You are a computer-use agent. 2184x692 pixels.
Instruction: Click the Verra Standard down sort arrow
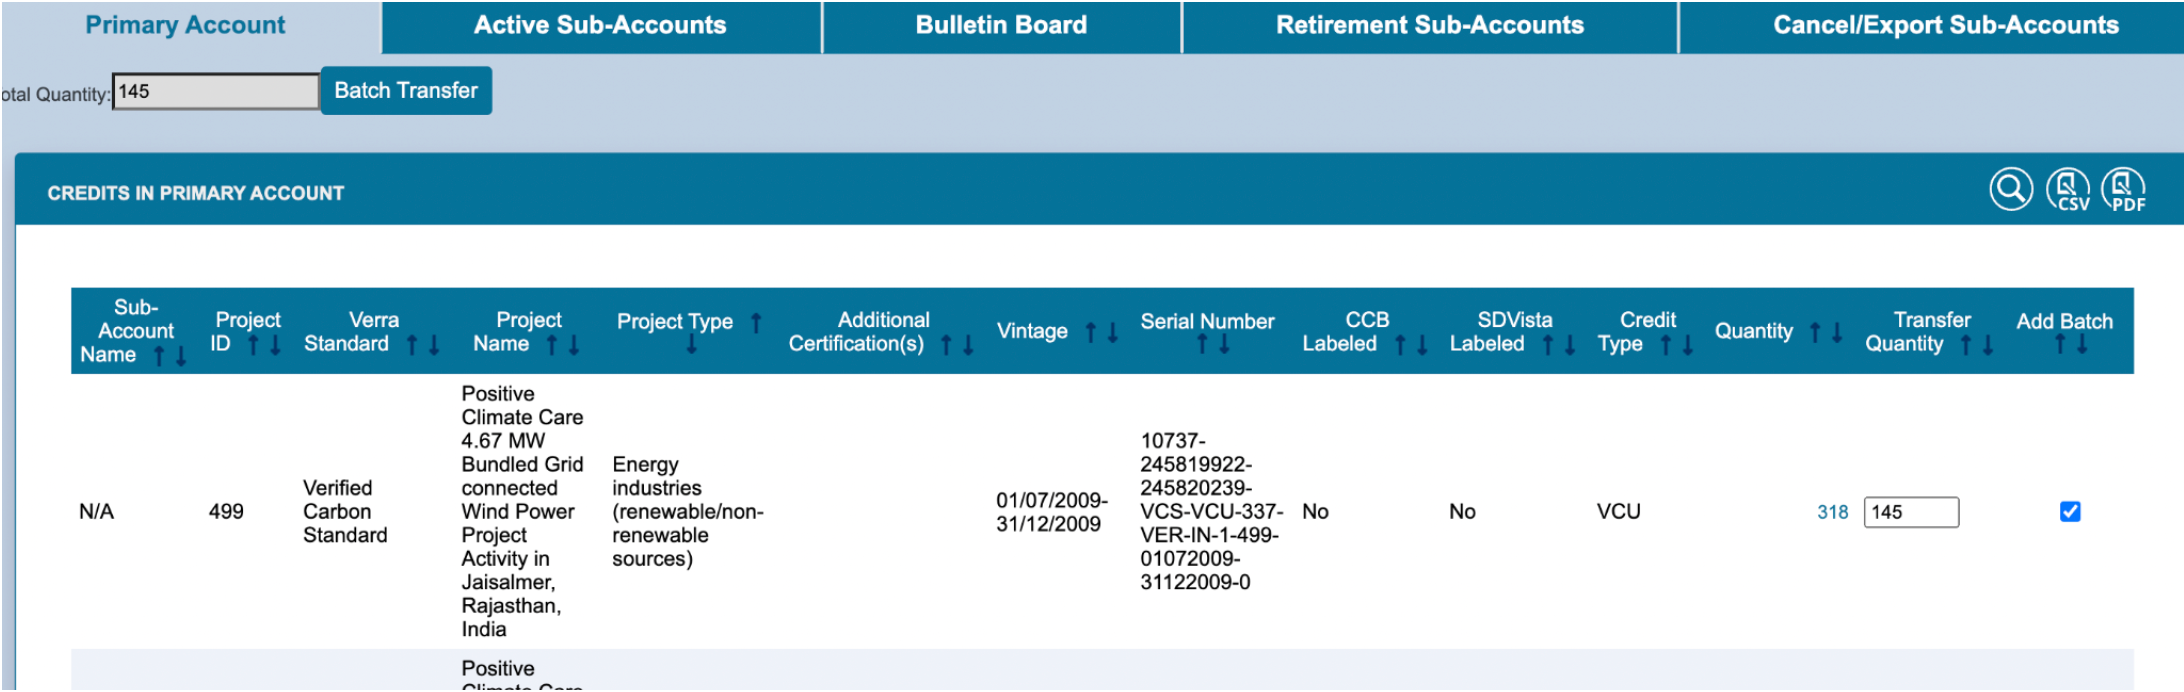click(x=434, y=345)
